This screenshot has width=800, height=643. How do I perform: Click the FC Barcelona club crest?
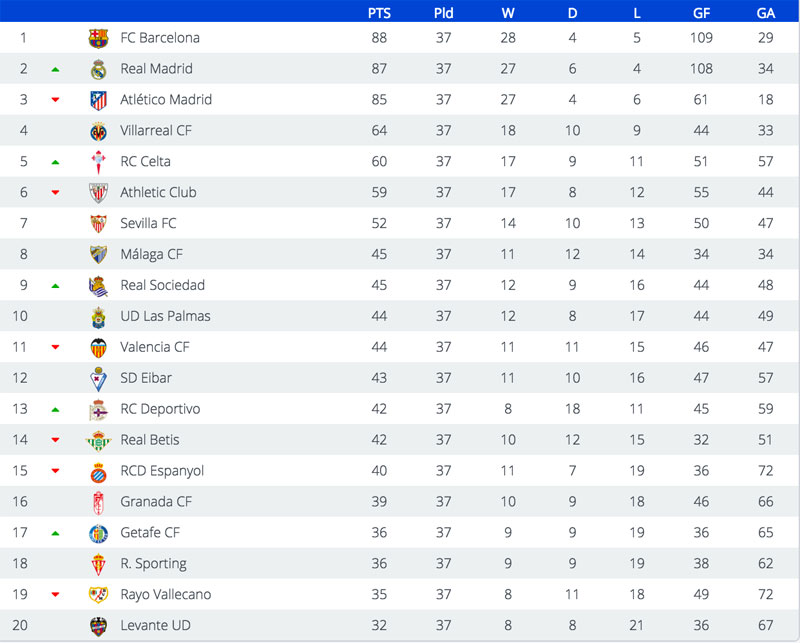point(98,38)
